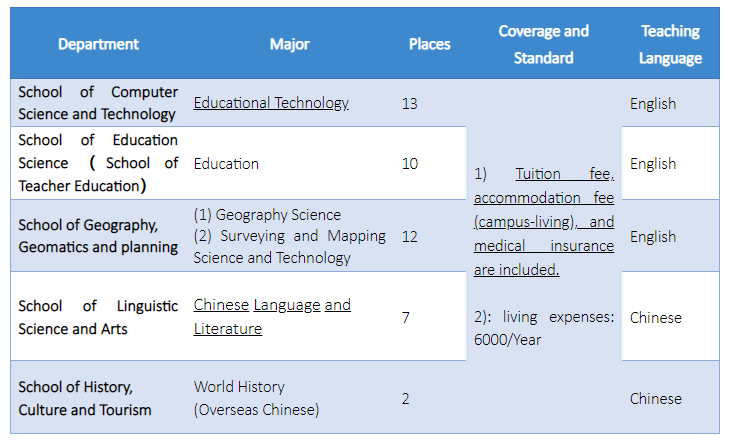Screen dimensions: 732x447
Task: Click the places value 13
Action: tap(409, 103)
